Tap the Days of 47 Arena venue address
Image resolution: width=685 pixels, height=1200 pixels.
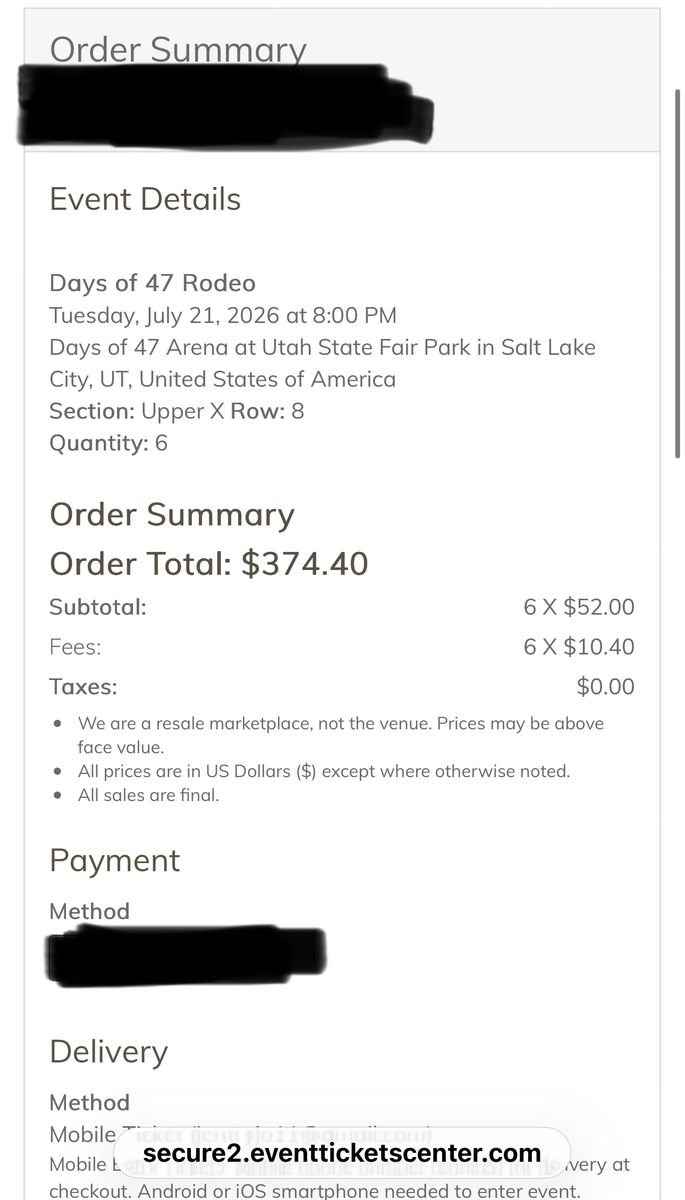tap(322, 363)
